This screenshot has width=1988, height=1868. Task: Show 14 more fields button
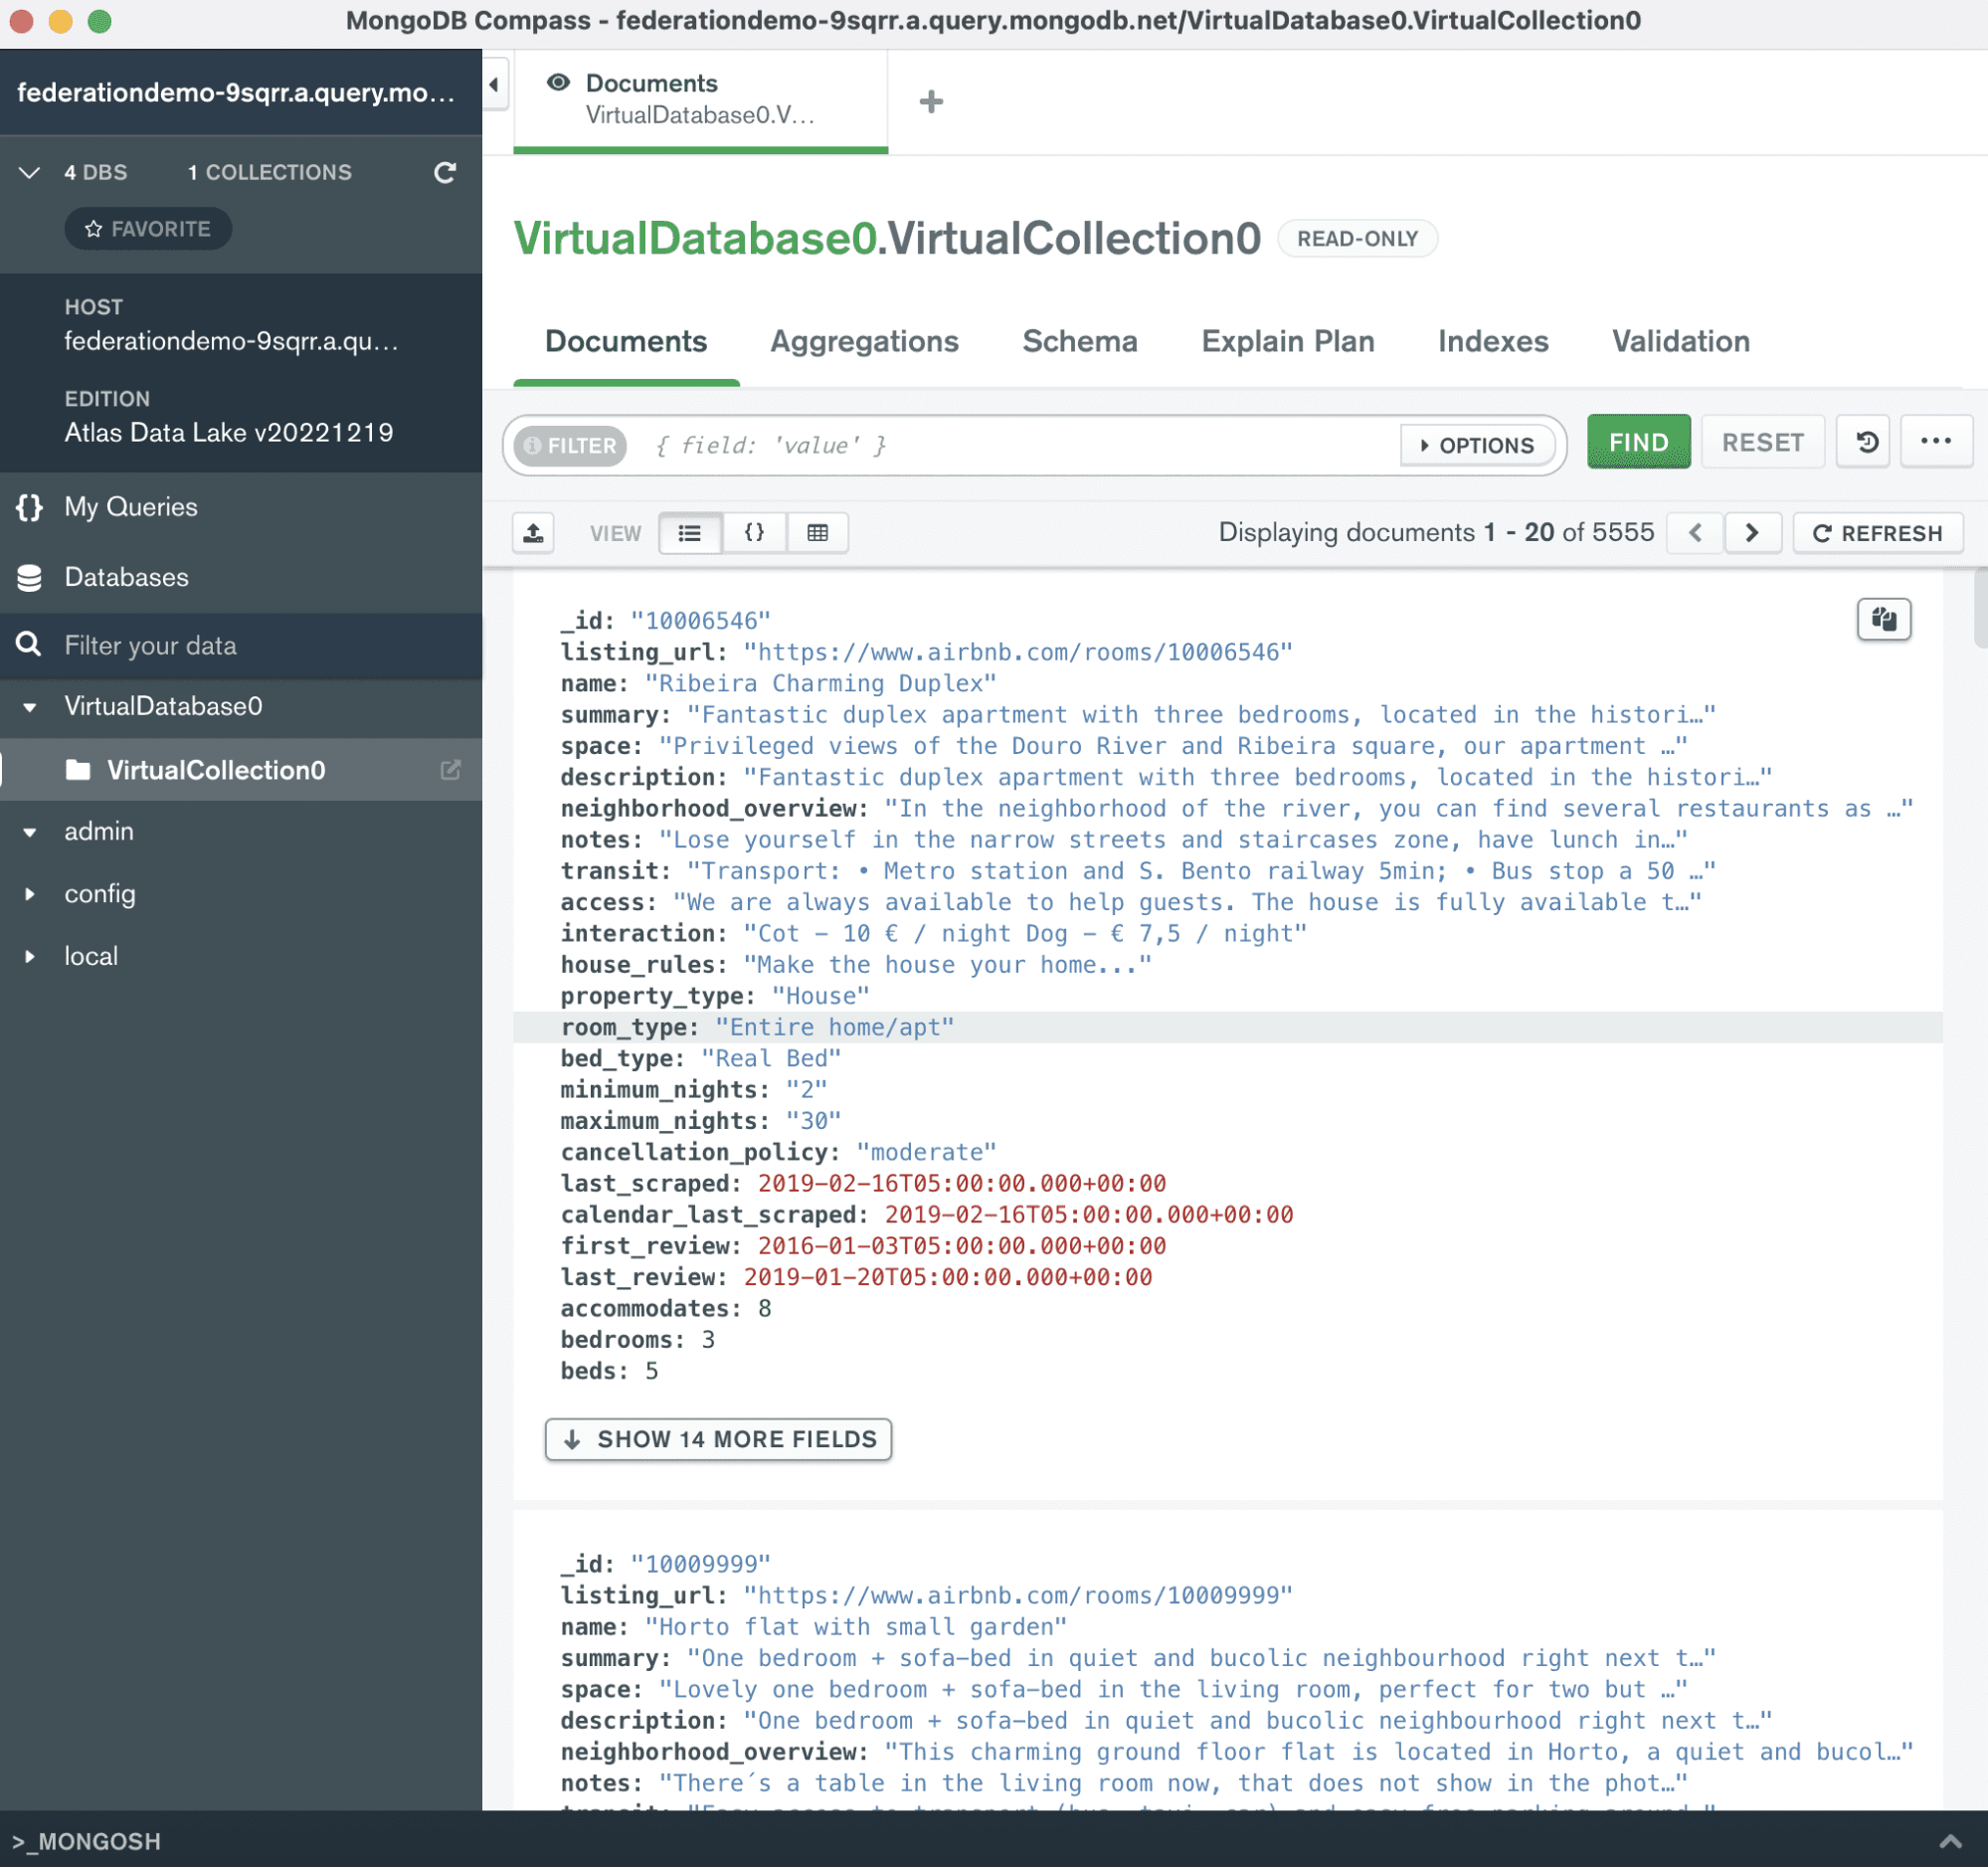pos(718,1439)
